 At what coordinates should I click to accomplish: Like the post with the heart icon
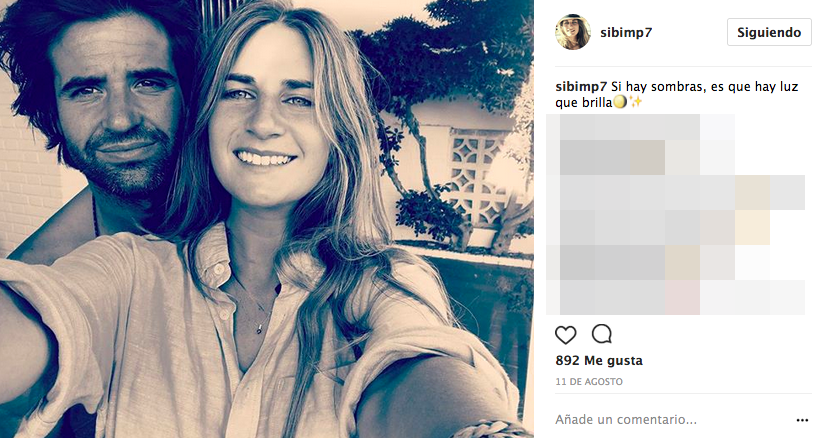click(x=566, y=334)
